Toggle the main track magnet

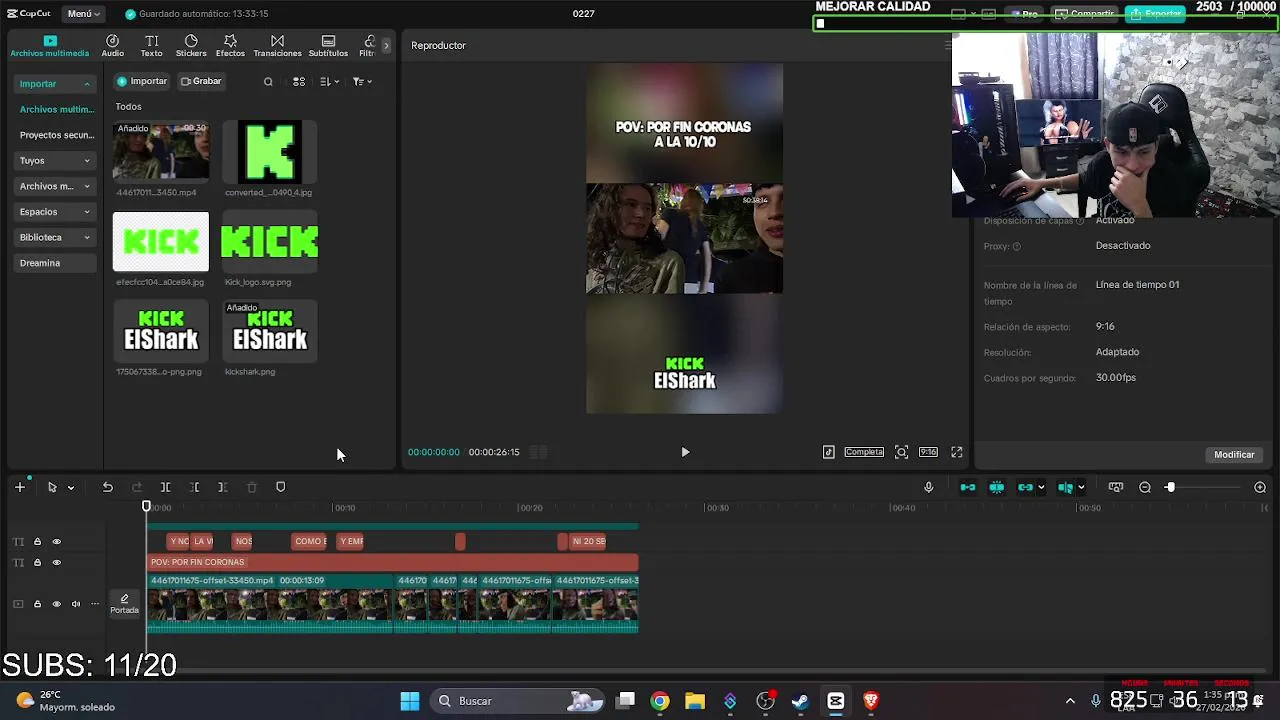point(967,487)
